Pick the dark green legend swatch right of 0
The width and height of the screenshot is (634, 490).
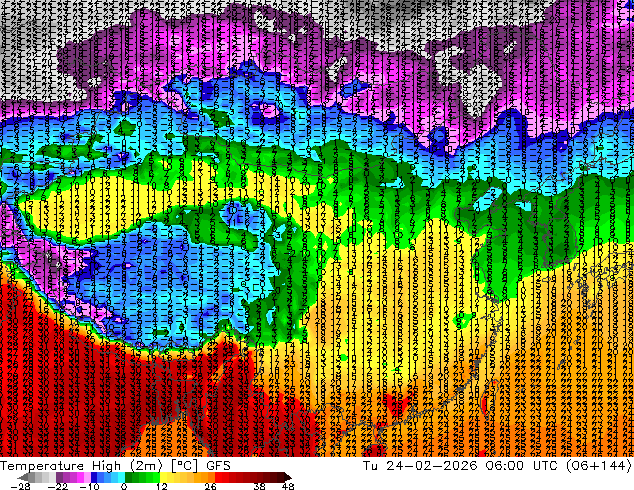tap(129, 477)
